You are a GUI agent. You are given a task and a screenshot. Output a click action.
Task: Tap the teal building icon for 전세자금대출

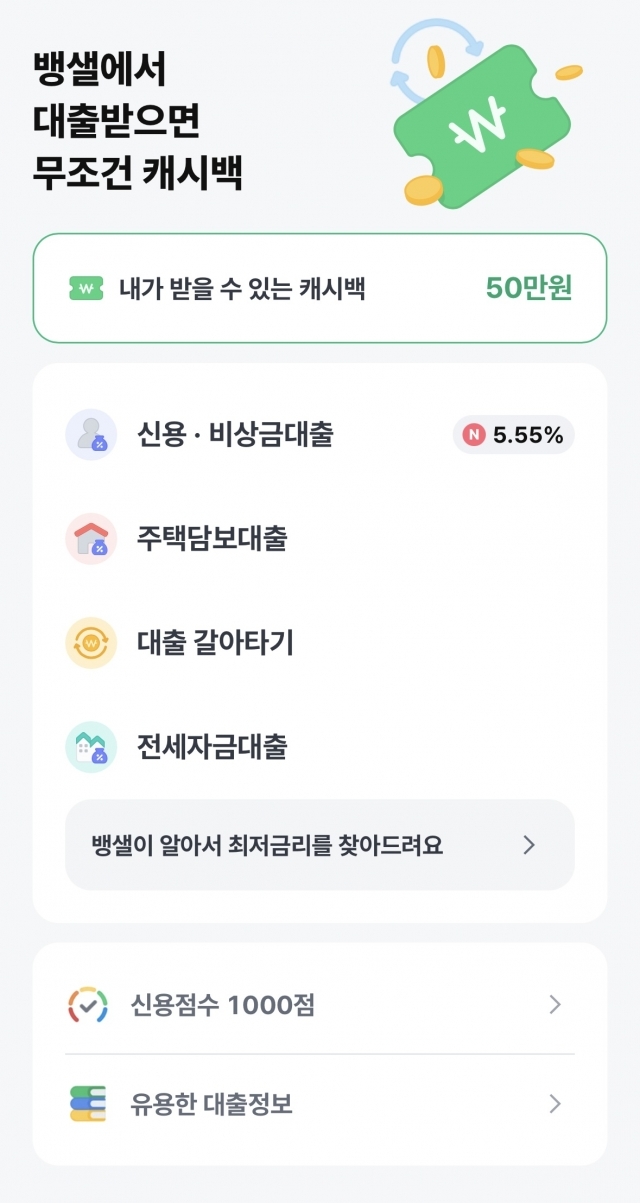(x=91, y=747)
